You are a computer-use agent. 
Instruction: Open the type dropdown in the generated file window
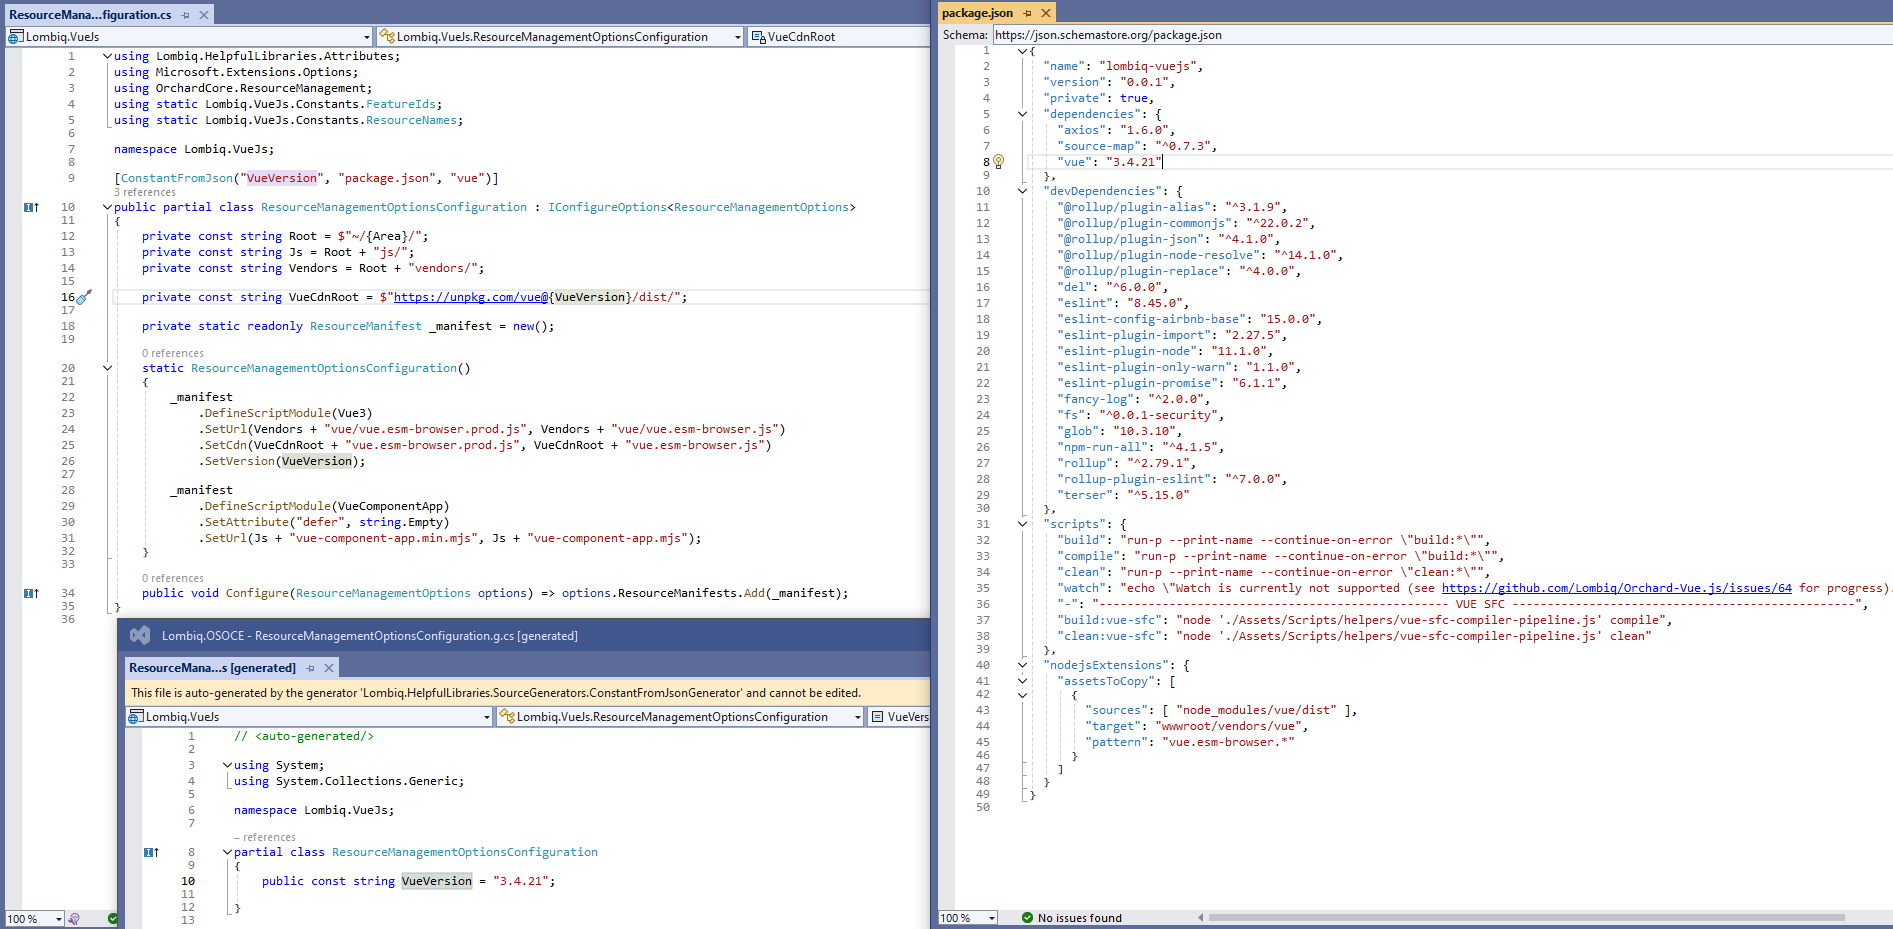858,717
